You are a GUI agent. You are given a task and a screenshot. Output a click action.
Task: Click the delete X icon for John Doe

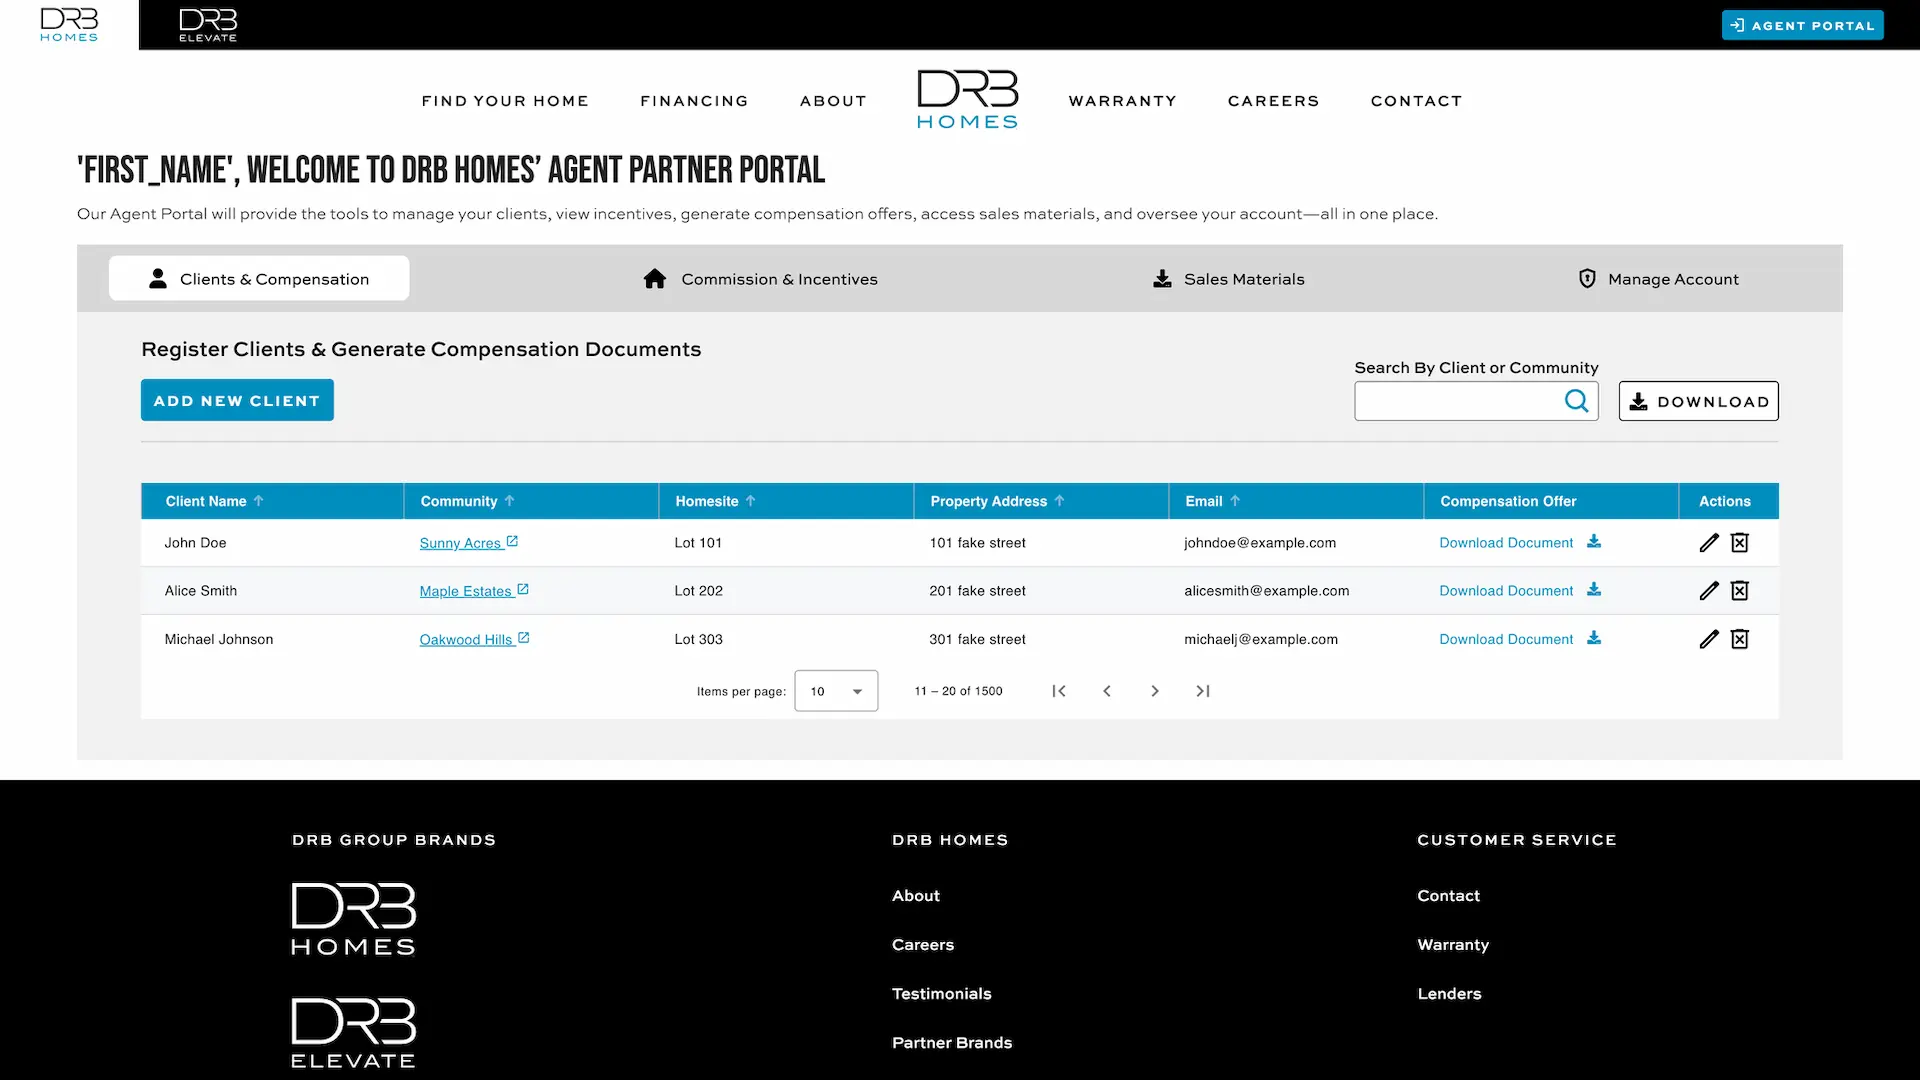tap(1741, 542)
